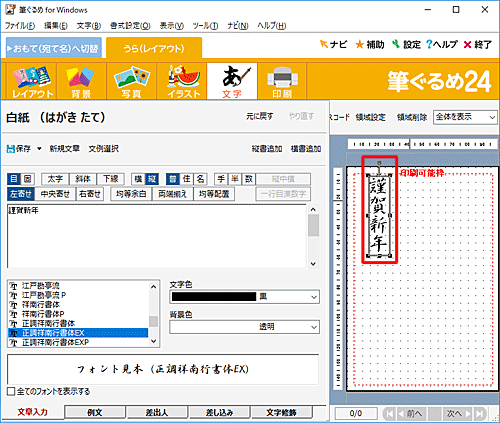This screenshot has width=500, height=423.
Task: Open the イラスト (Illustration) icon
Action: [182, 81]
